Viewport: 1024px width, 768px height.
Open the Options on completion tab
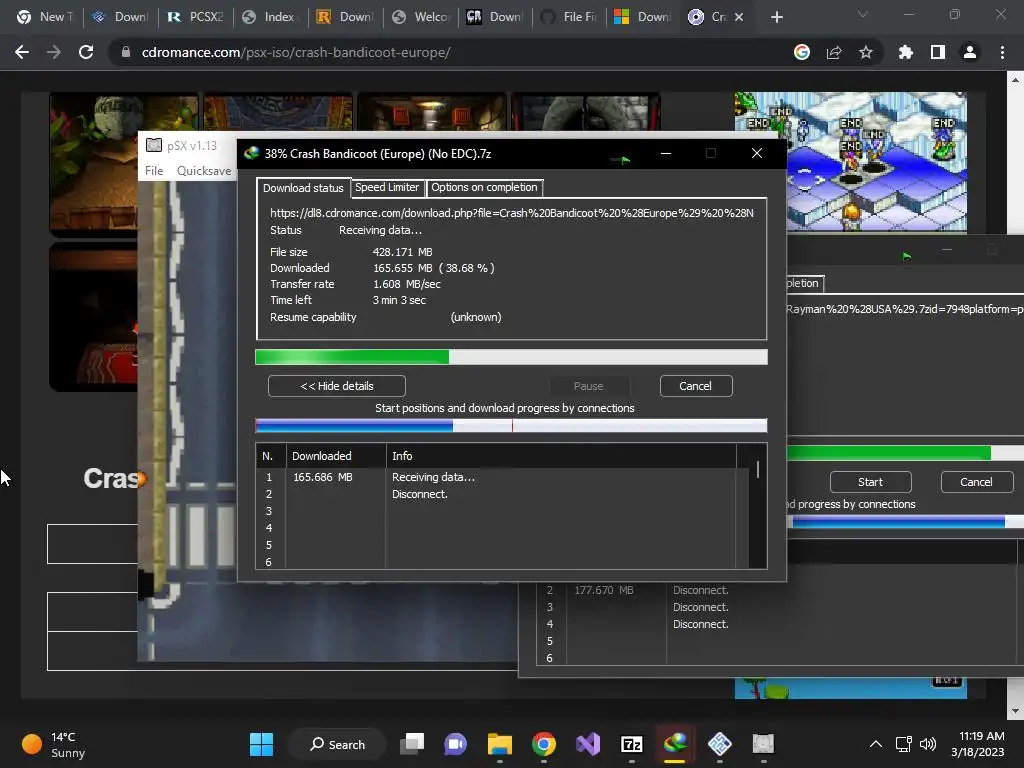tap(484, 187)
